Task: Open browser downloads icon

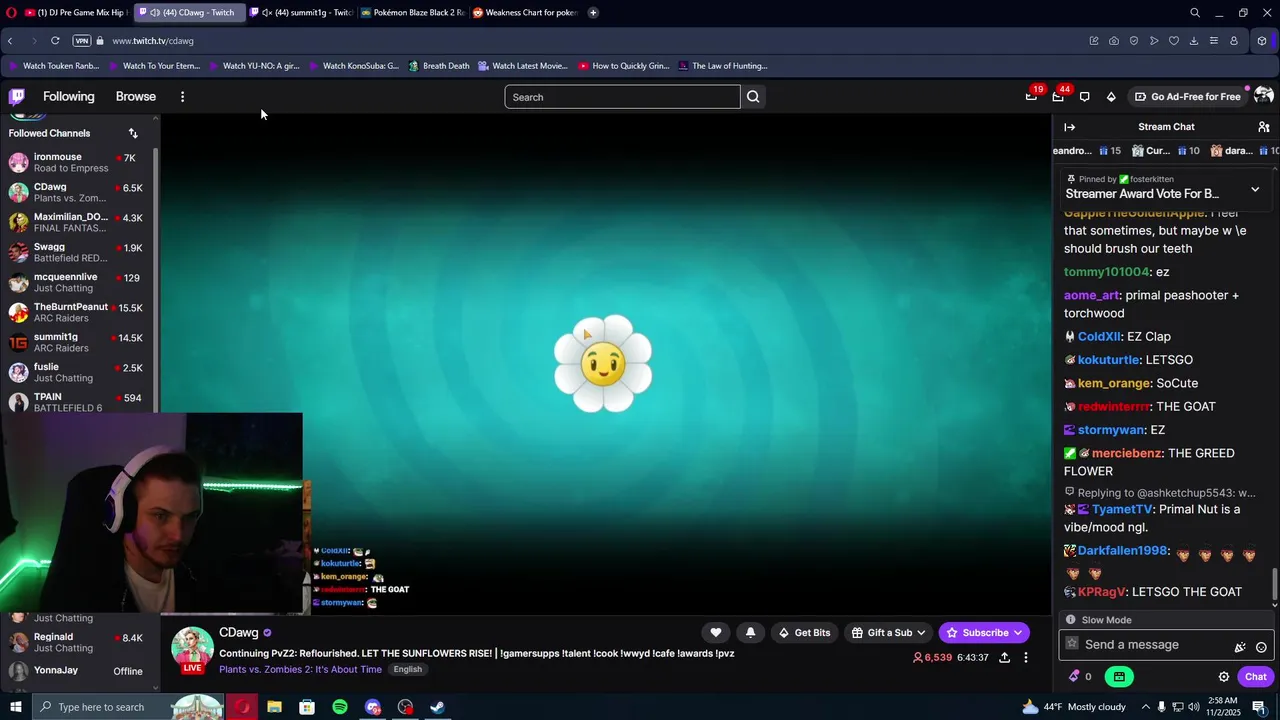Action: (x=1194, y=41)
